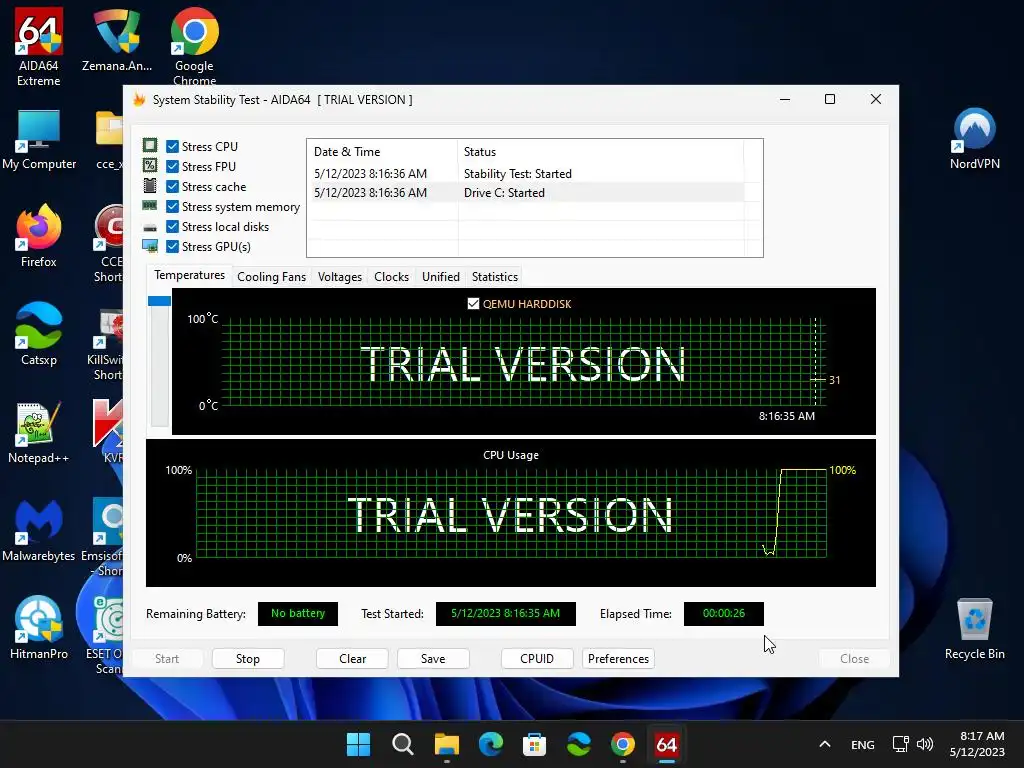Click the Date & Time column header
Screen dimensions: 1024x768
[383, 152]
